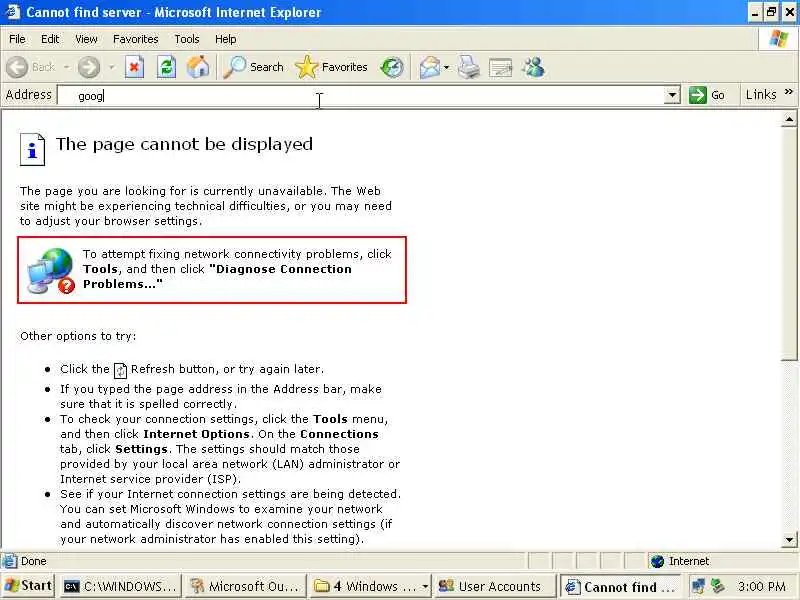Open the Forward history dropdown arrow
Screen dimensions: 800x600
pyautogui.click(x=111, y=67)
